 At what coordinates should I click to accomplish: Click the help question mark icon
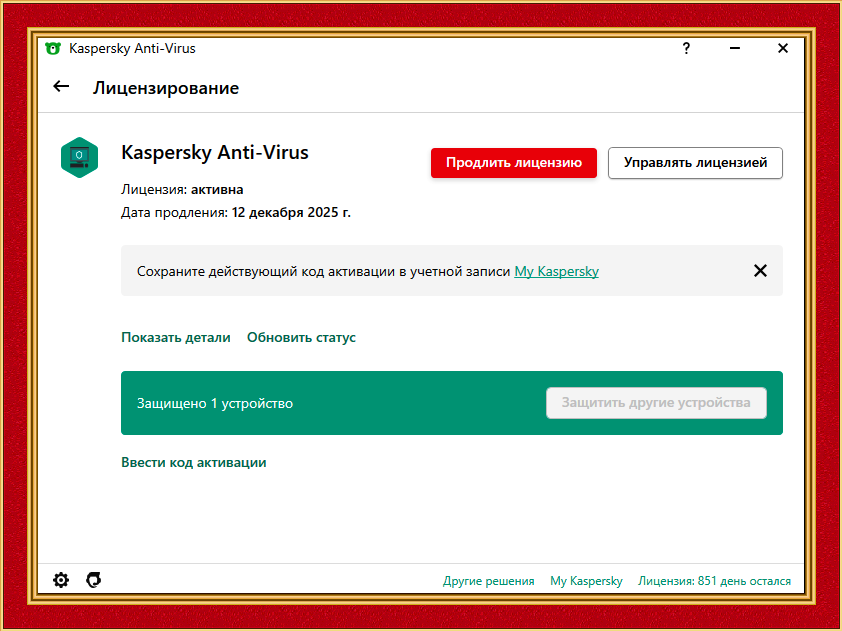(686, 48)
